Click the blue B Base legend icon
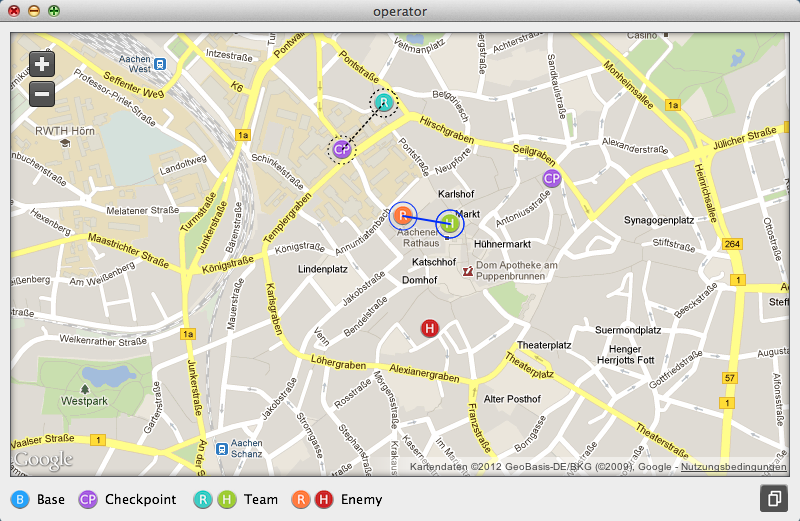 click(19, 499)
